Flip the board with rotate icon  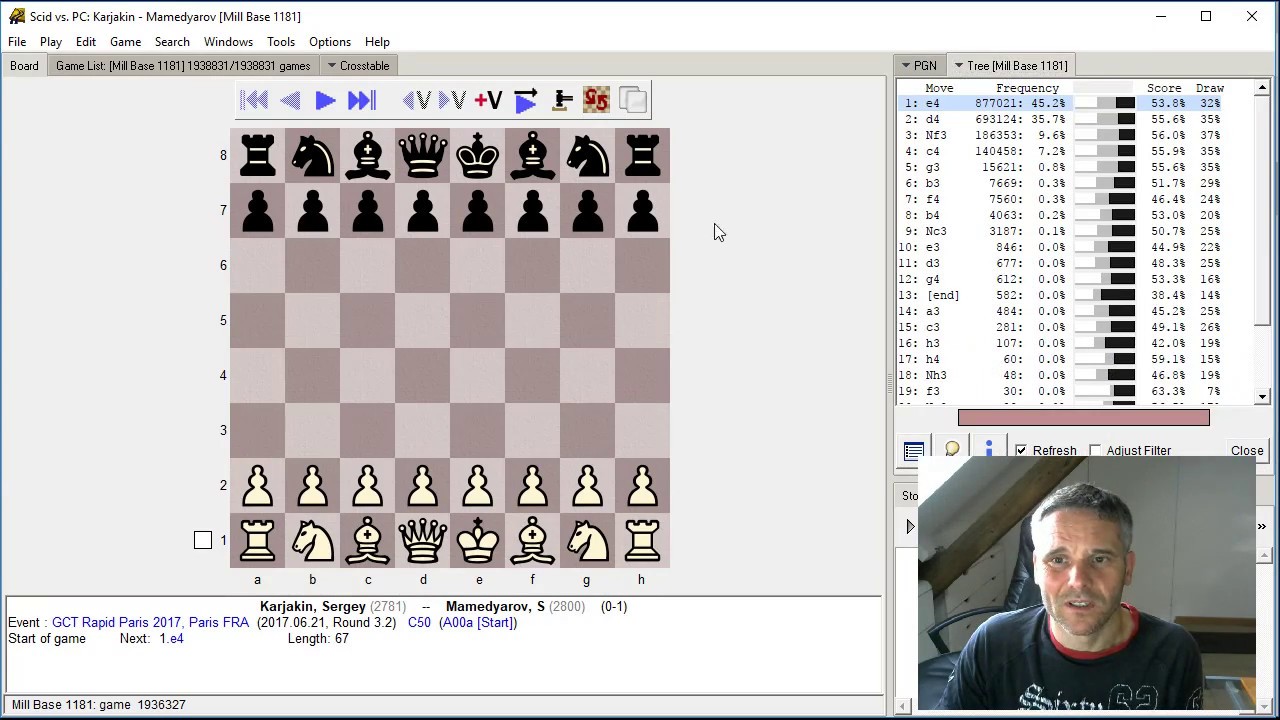[597, 100]
